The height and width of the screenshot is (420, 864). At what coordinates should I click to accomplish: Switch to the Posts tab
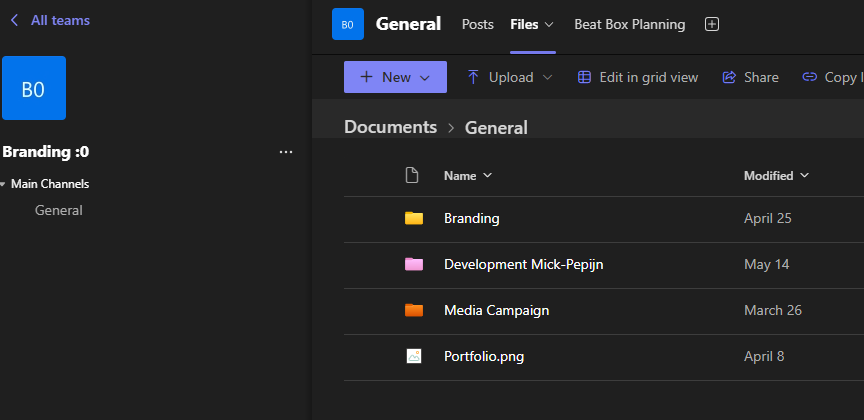[x=477, y=25]
